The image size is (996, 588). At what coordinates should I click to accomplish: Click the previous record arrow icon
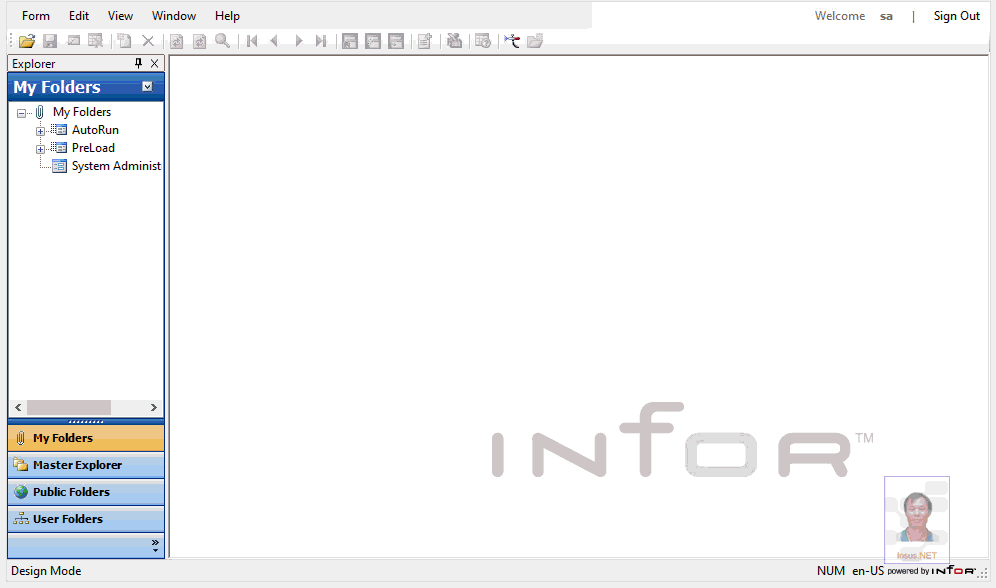[274, 41]
